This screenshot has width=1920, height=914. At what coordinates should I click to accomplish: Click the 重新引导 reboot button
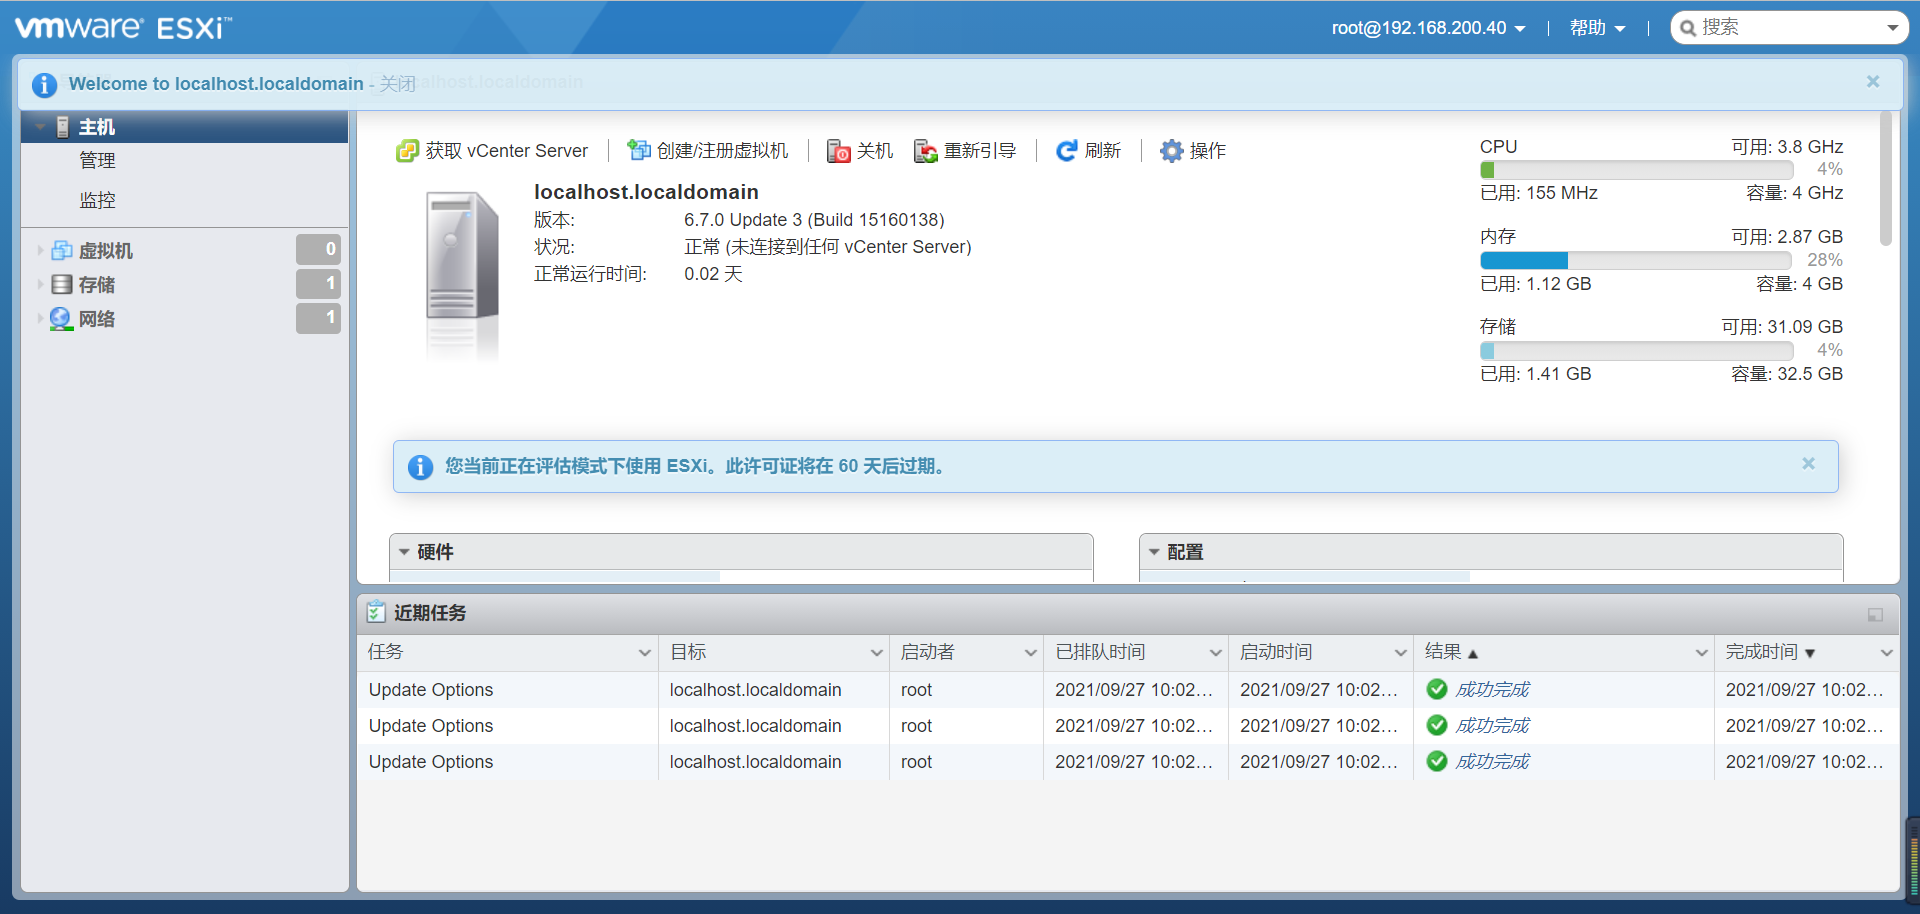pos(965,151)
